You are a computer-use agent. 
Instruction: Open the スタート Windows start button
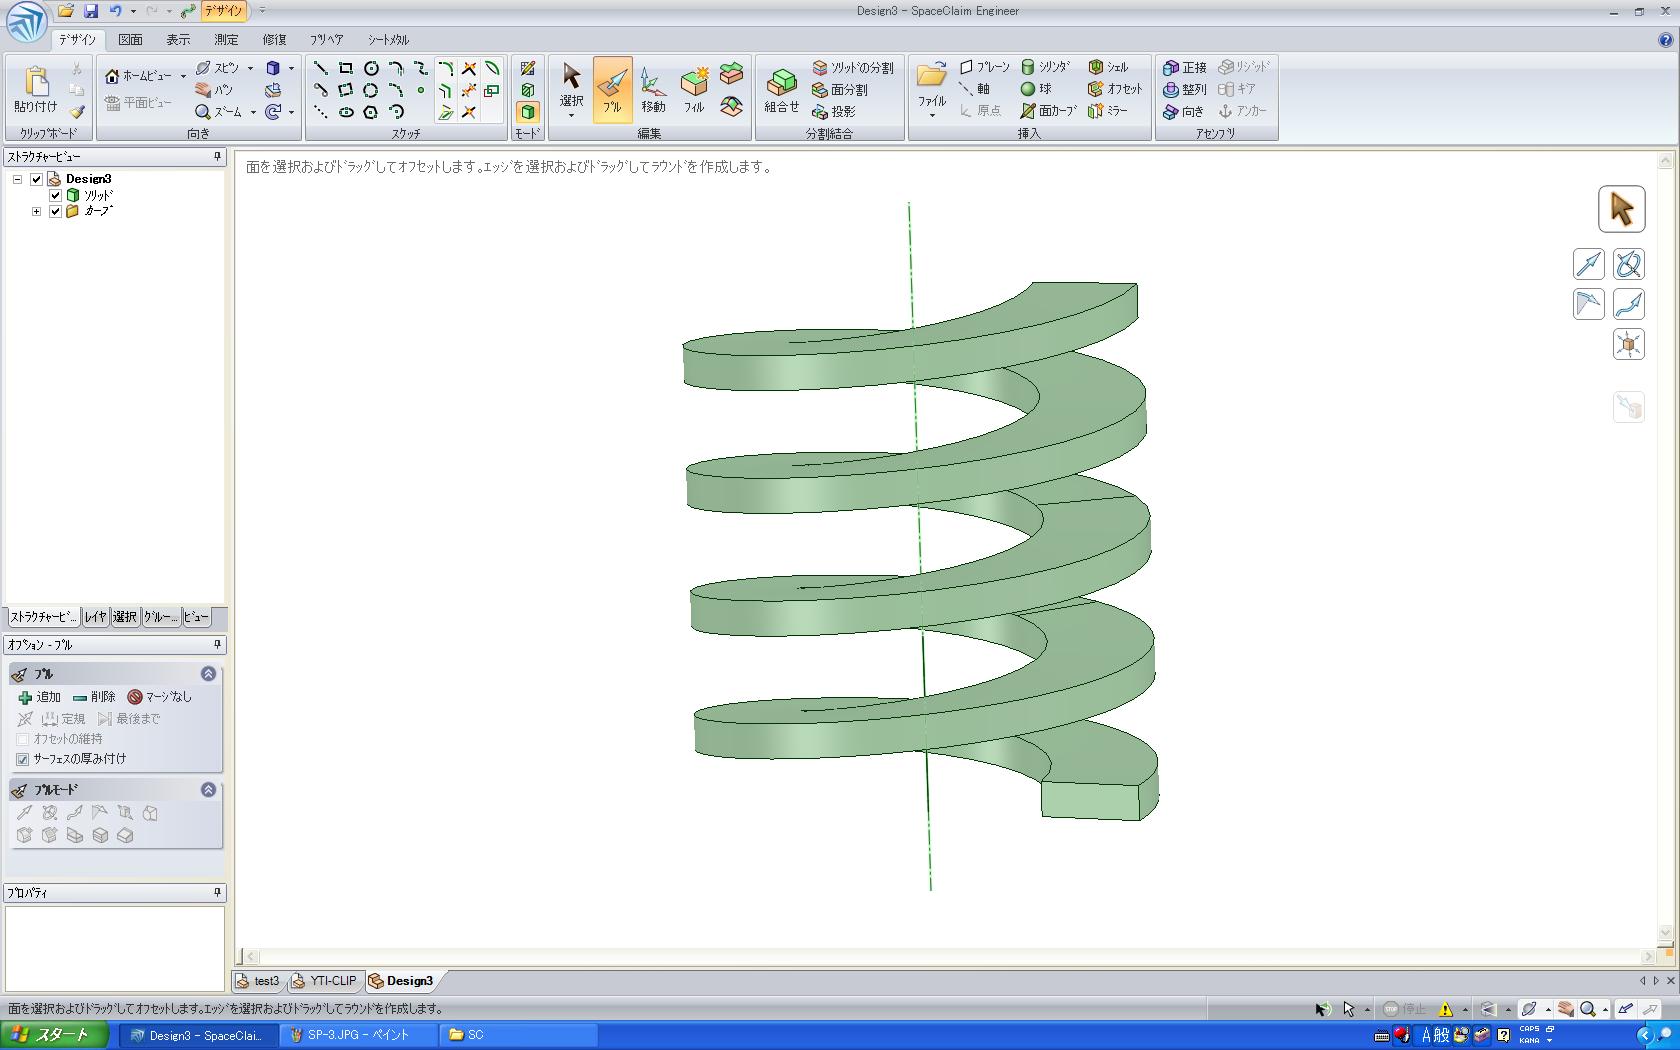54,1035
